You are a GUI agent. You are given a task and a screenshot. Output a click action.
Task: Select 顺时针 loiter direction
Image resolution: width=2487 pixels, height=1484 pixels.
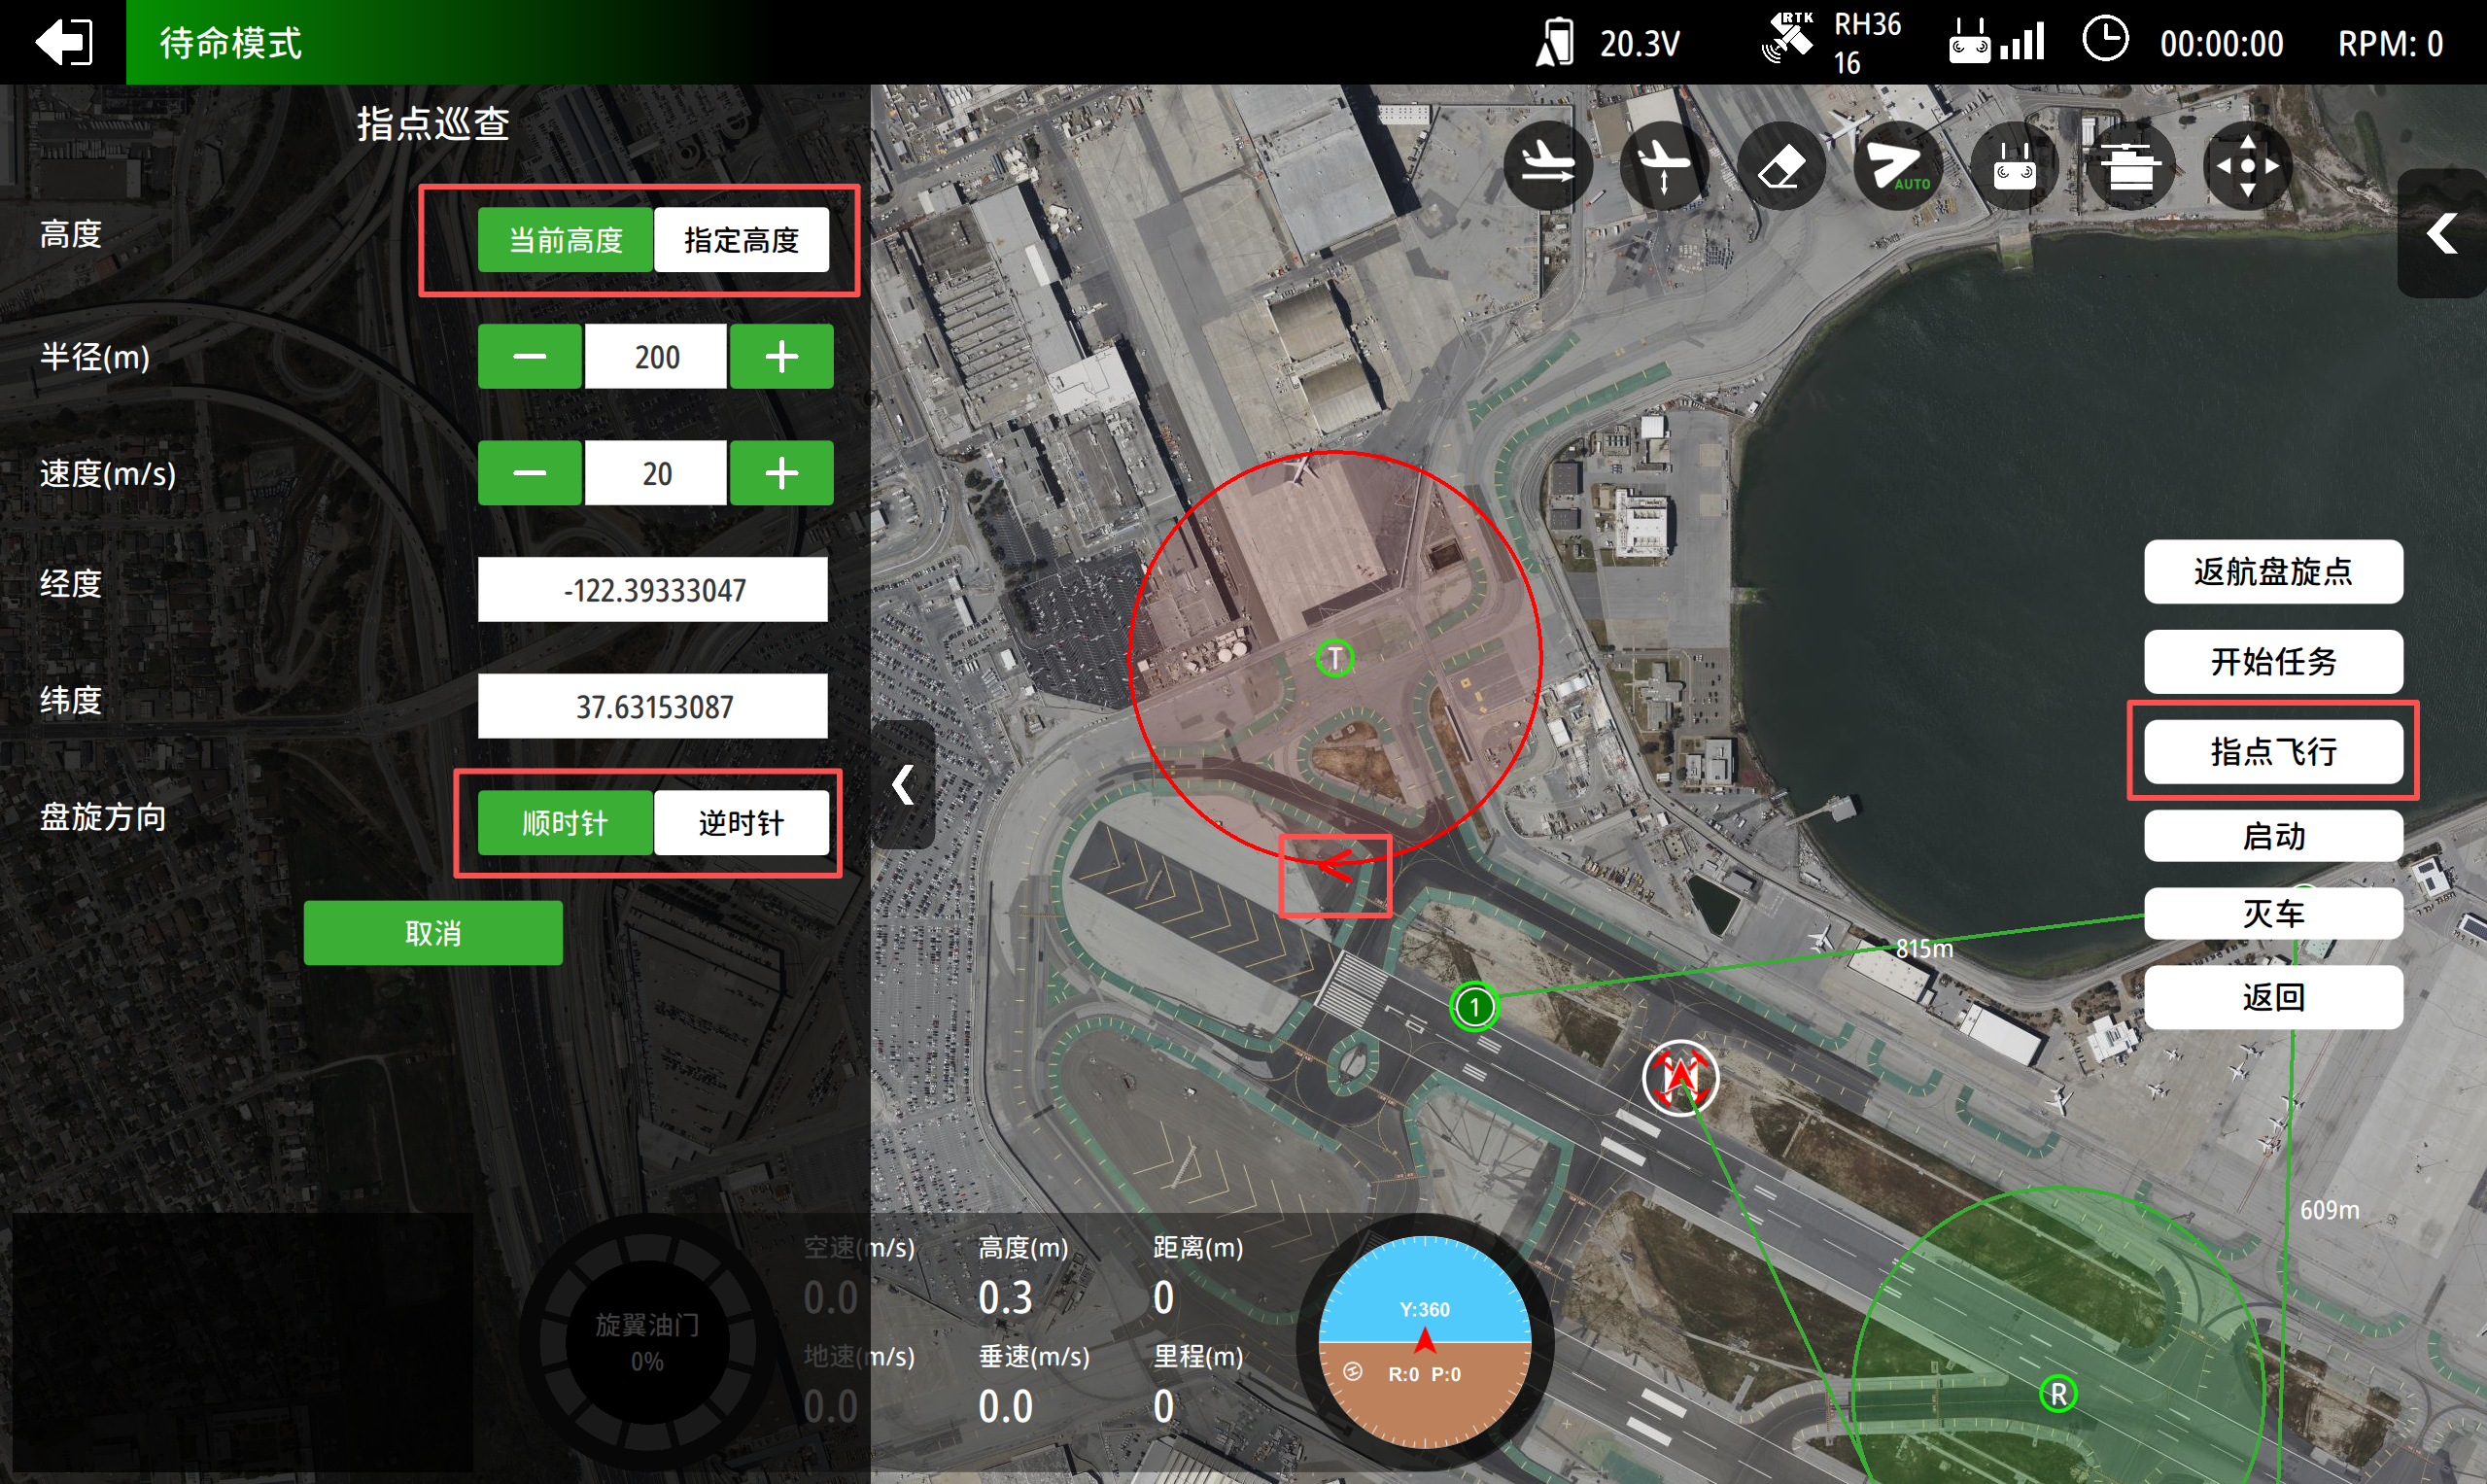[565, 823]
